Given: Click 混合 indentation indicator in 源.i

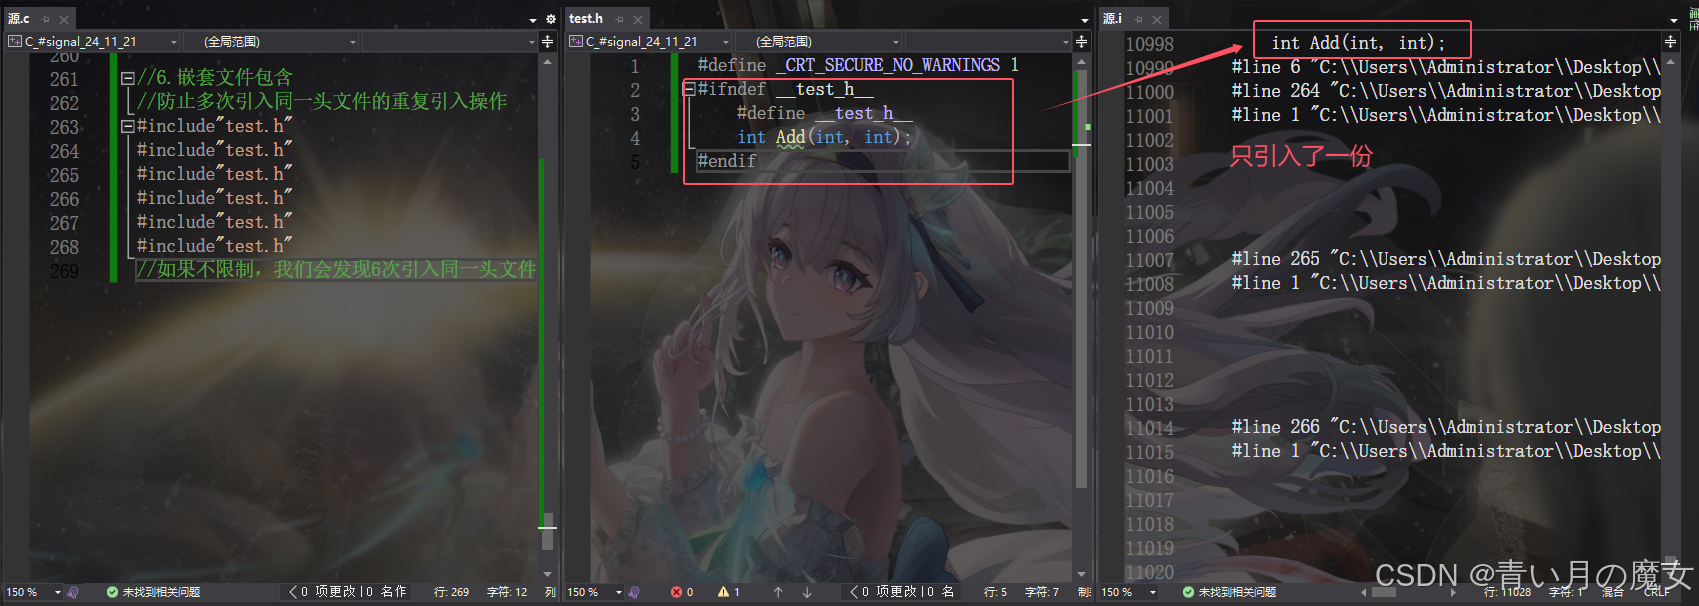Looking at the screenshot, I should coord(1613,592).
